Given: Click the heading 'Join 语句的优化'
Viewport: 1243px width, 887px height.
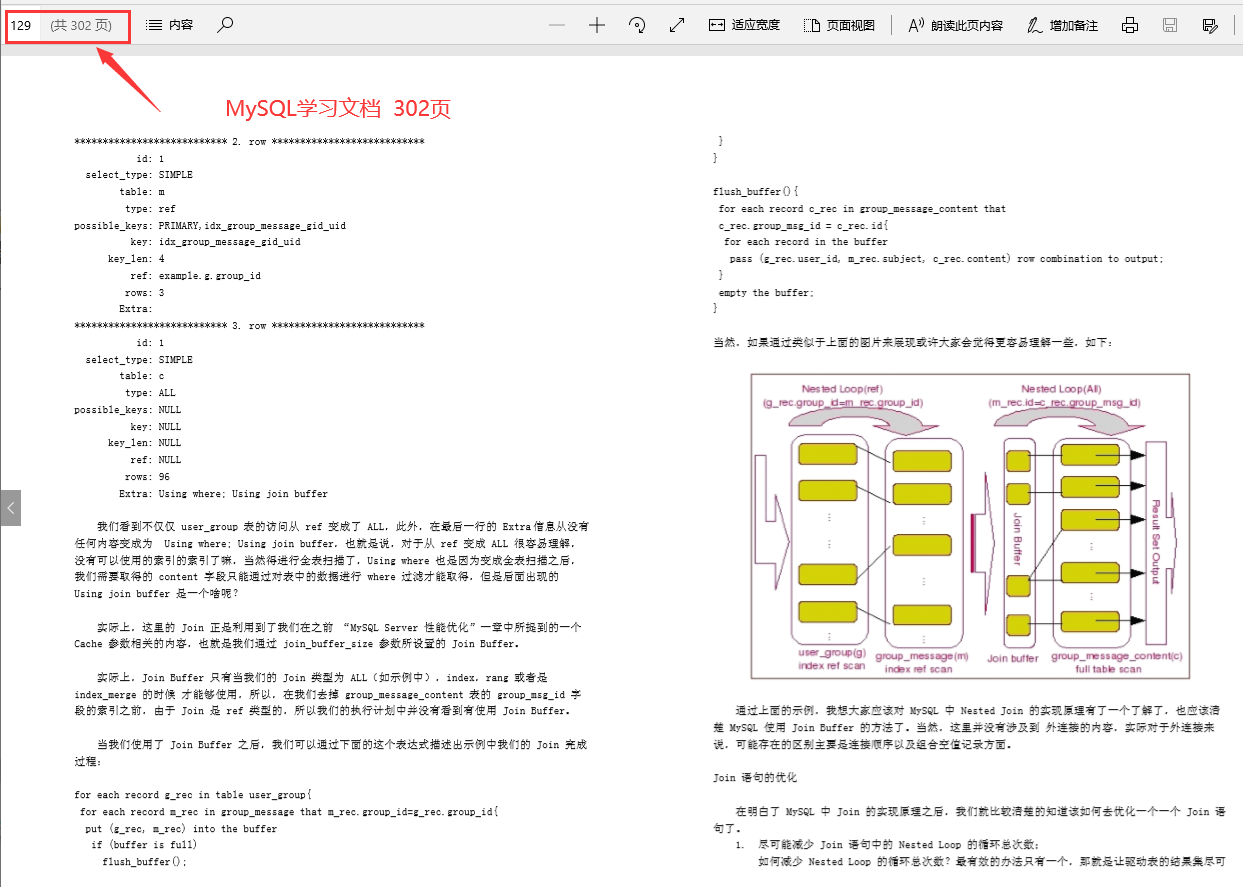Looking at the screenshot, I should coord(755,777).
